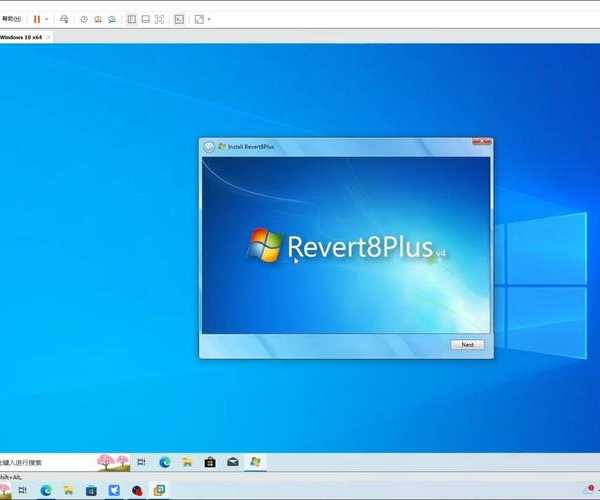Open the 帮助(H) menu

click(x=11, y=19)
